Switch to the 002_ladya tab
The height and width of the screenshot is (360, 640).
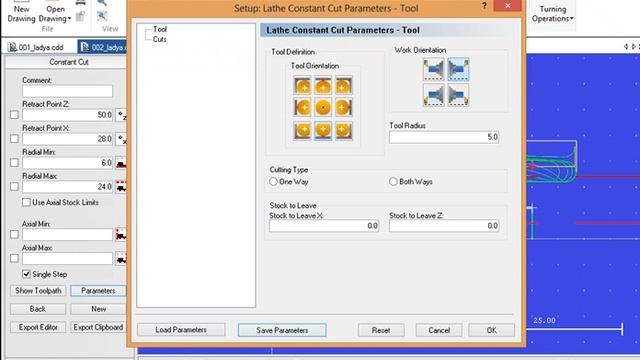[102, 47]
